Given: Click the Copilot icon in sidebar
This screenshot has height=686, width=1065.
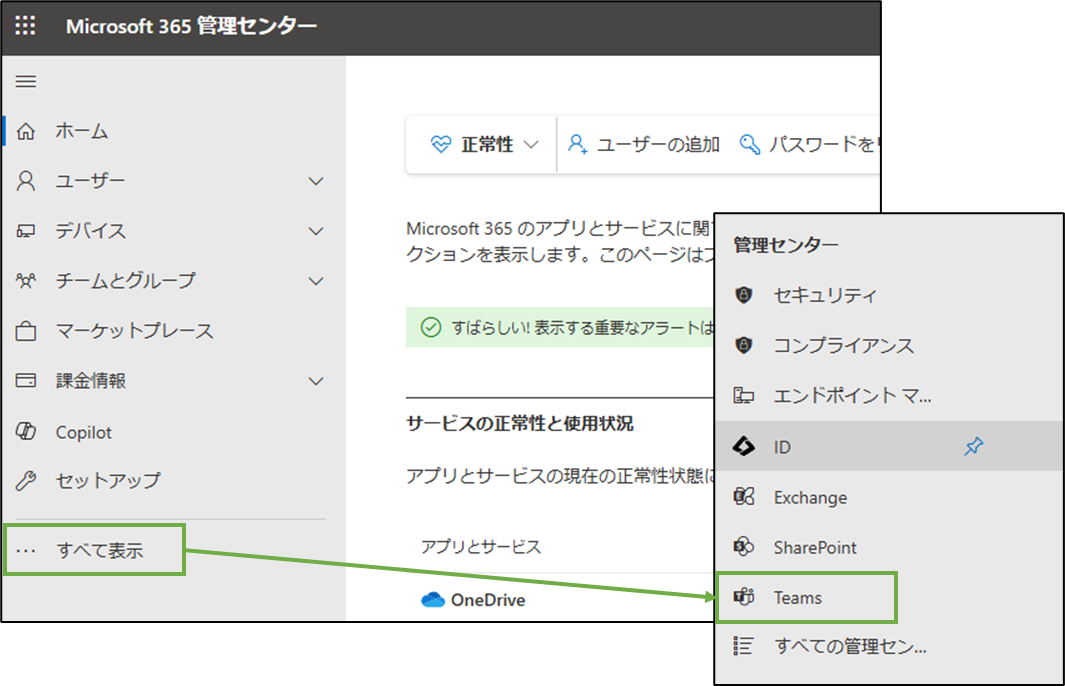Looking at the screenshot, I should 26,431.
